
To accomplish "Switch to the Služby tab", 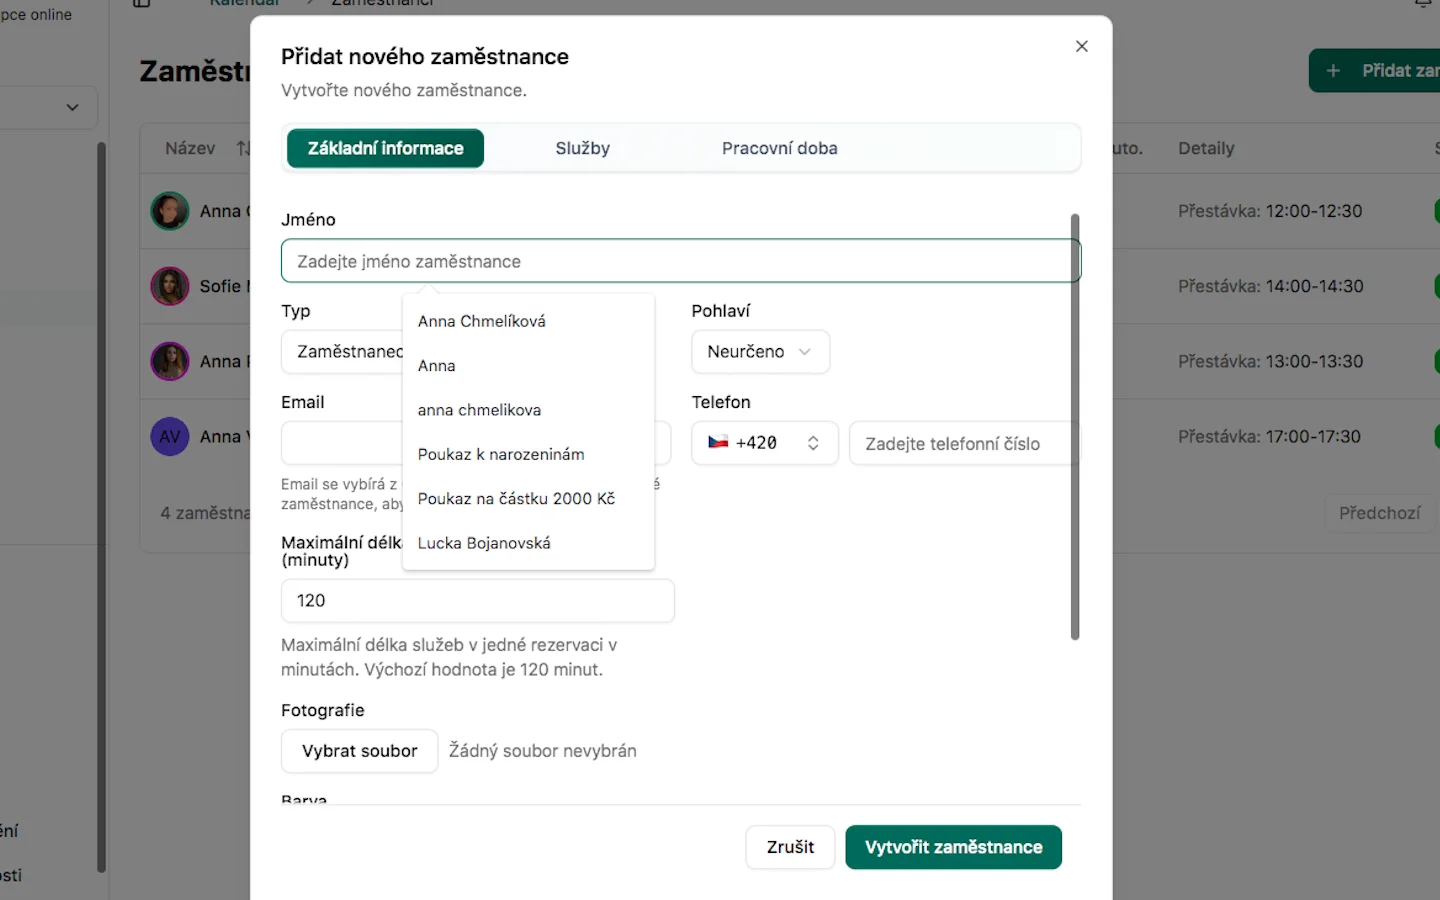I will tap(582, 148).
